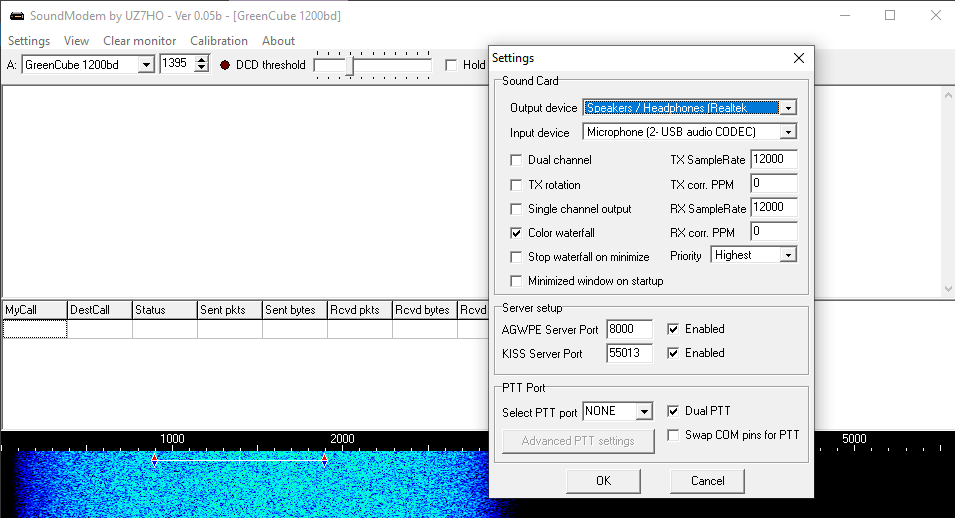
Task: Click the monitor scrollbar up arrow
Action: [948, 95]
